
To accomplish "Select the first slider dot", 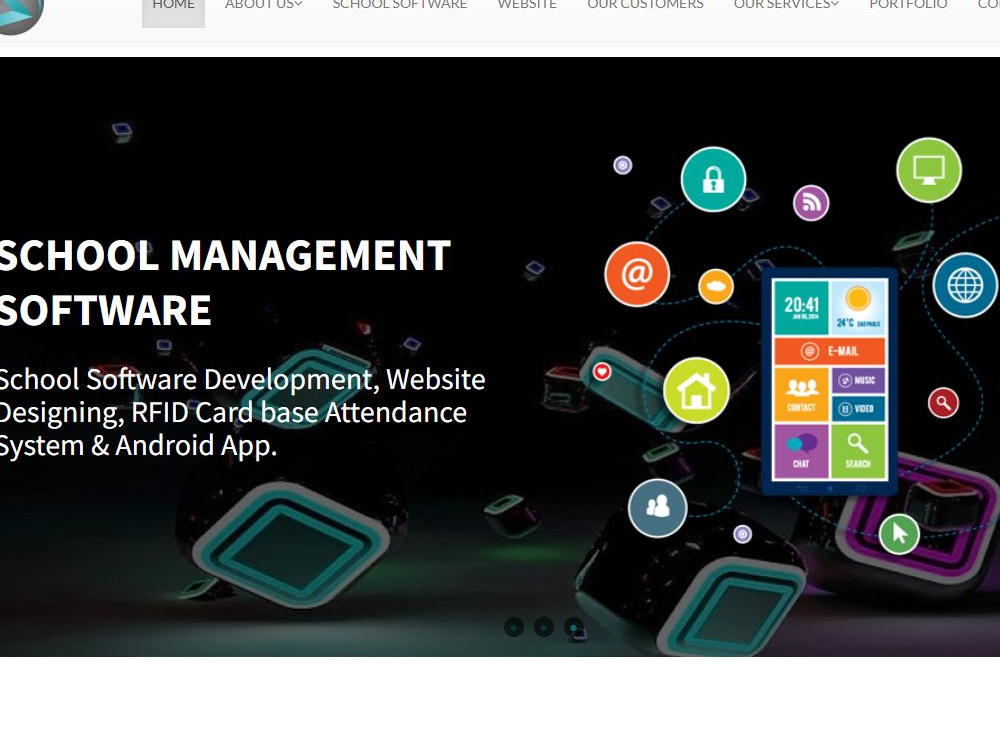I will 514,627.
